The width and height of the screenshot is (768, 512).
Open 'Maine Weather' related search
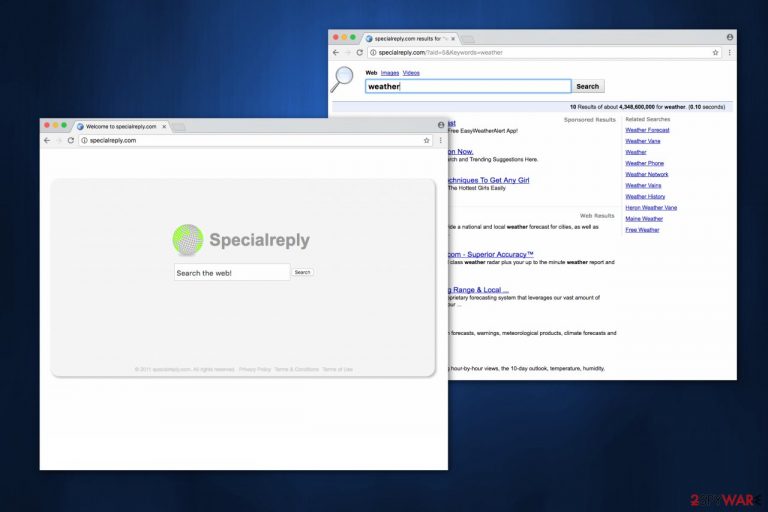point(644,219)
